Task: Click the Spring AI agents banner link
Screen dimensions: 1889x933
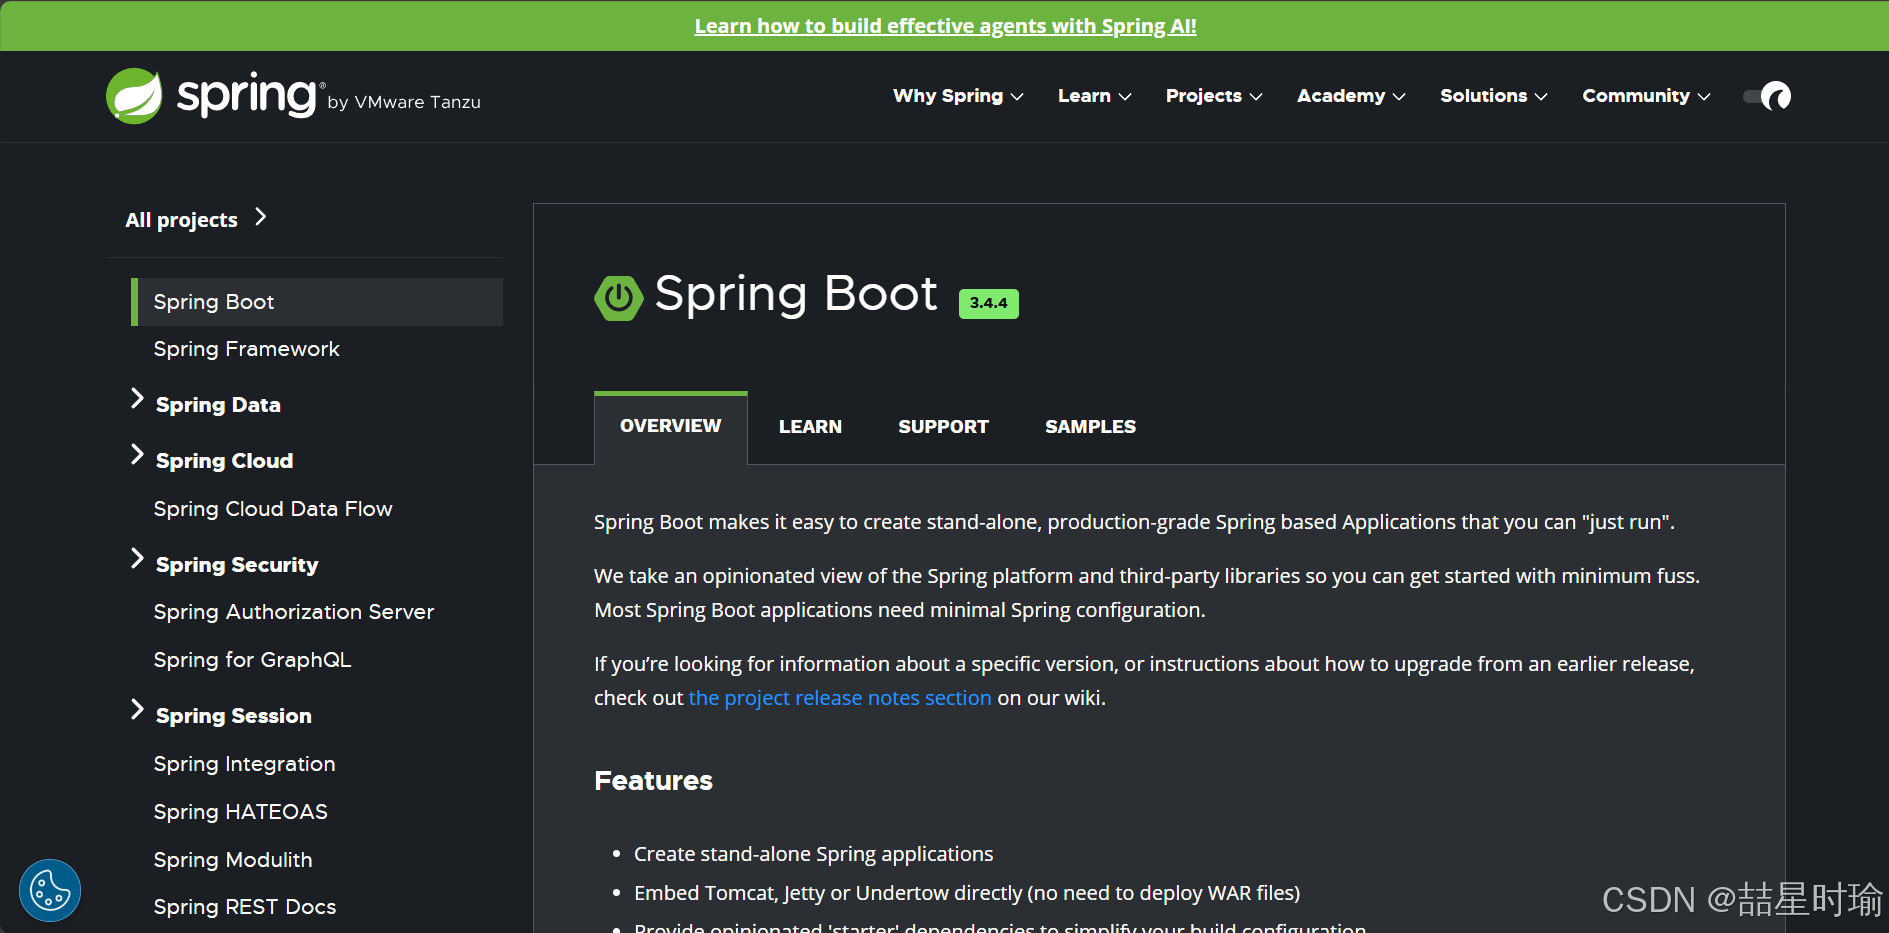Action: [945, 26]
